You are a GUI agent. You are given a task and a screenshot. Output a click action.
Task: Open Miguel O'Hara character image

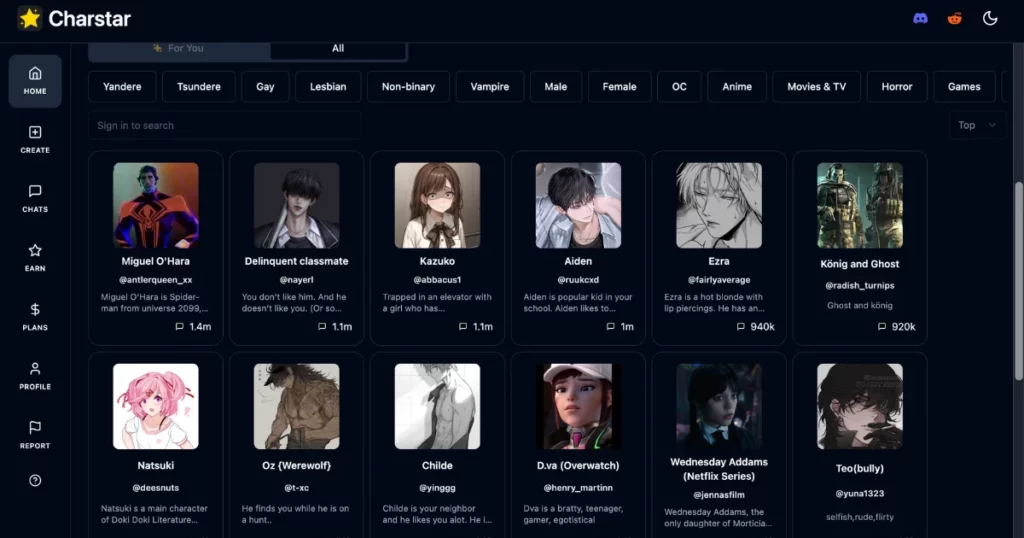pos(155,206)
